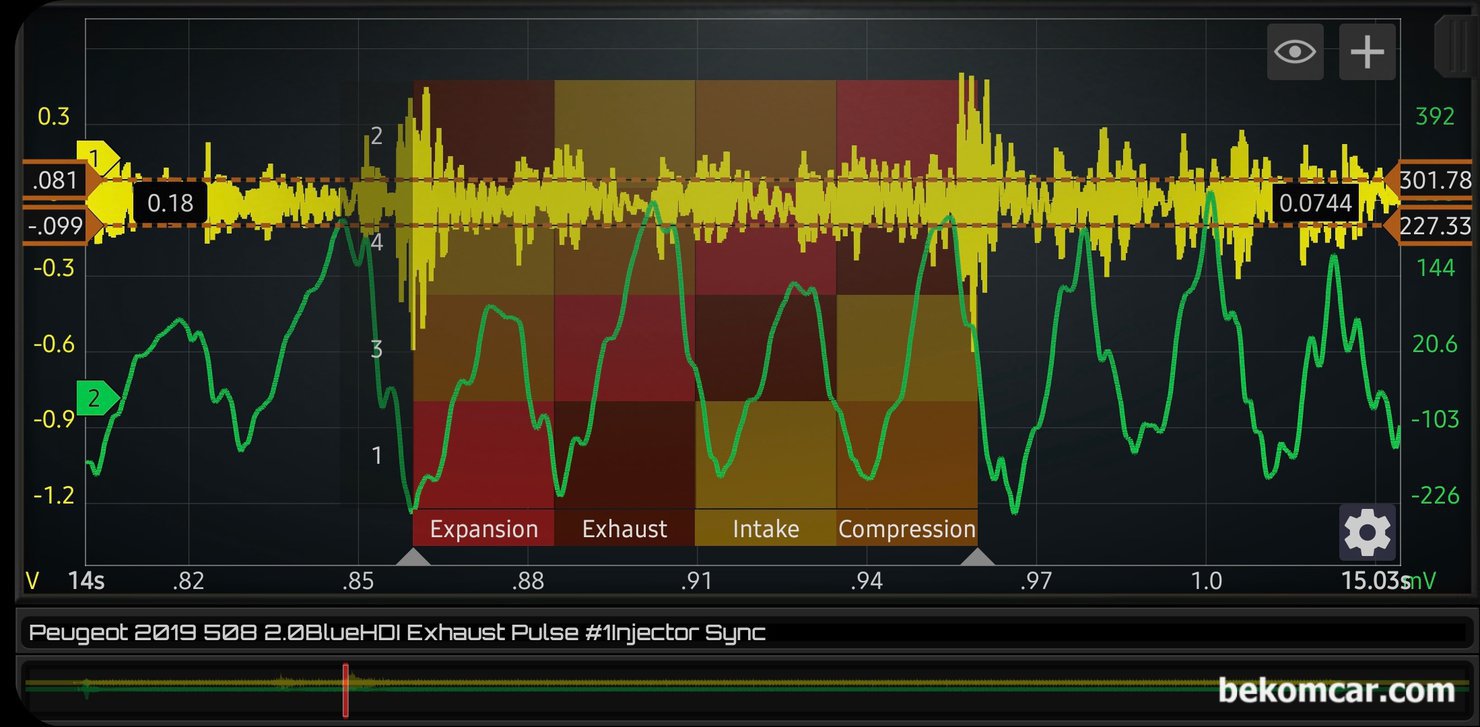Select the Exhaust phase label
The image size is (1480, 727).
click(x=624, y=529)
